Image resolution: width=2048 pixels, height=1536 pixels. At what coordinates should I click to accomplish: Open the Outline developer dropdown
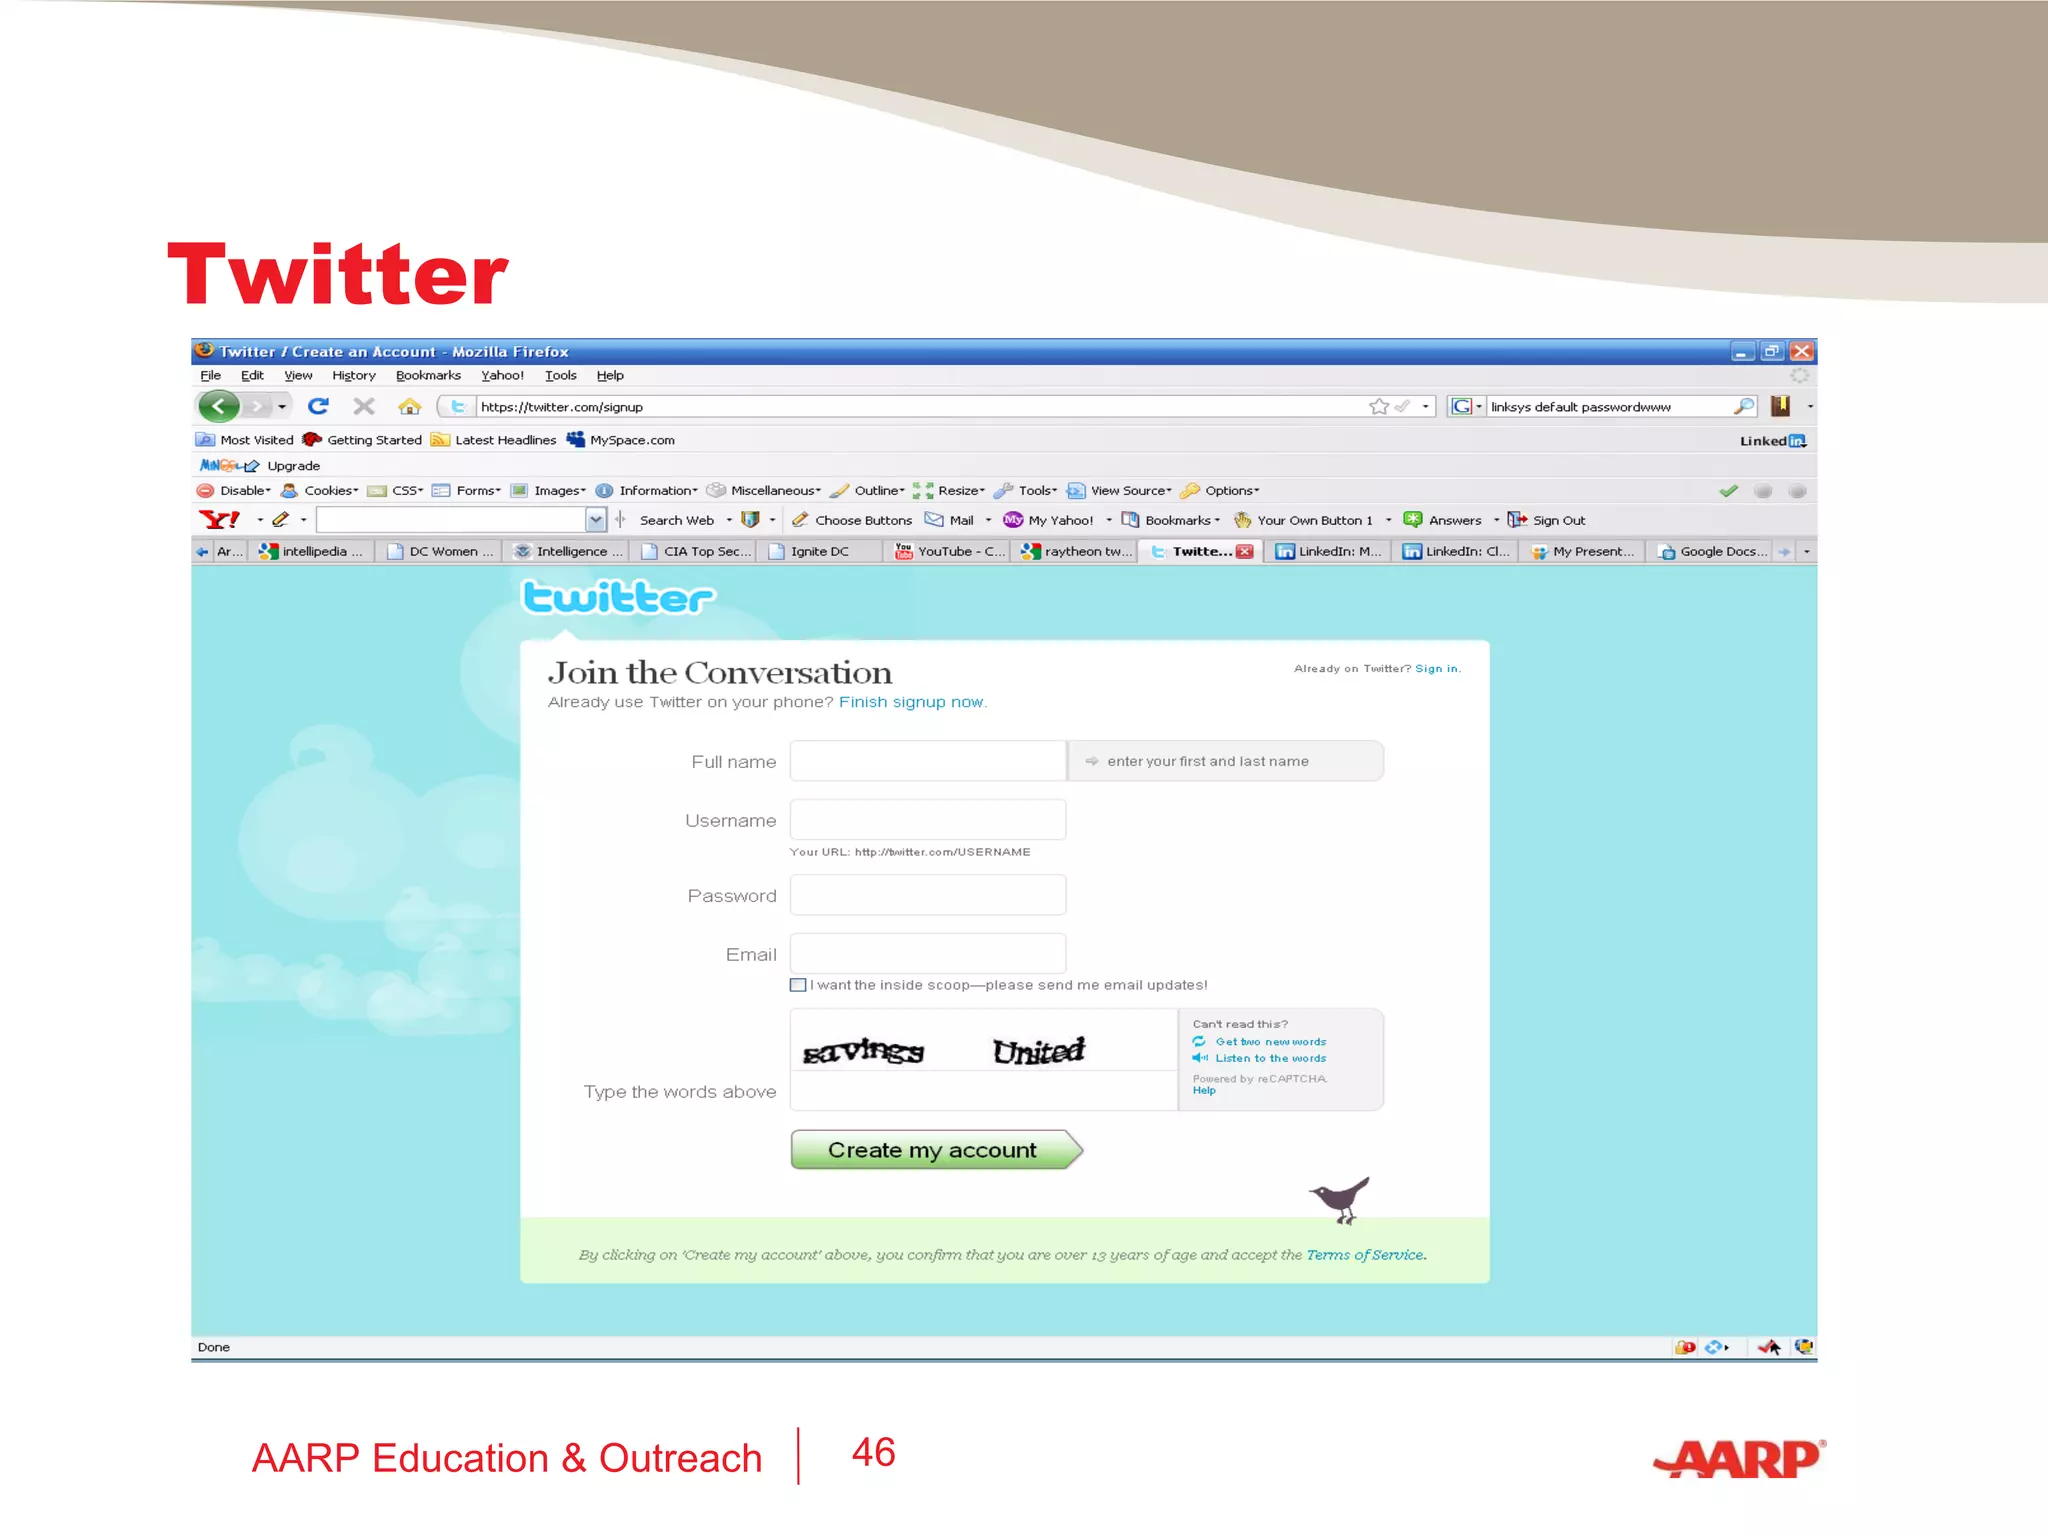point(867,490)
